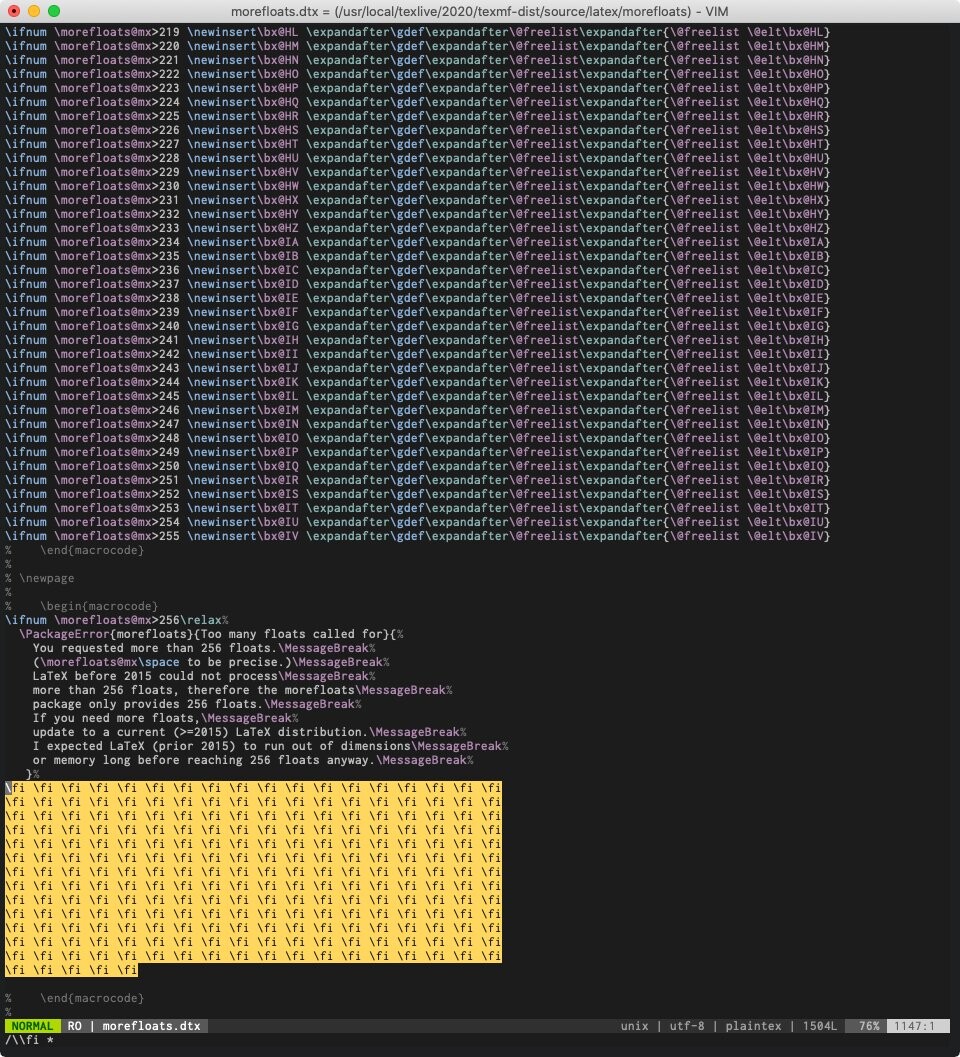
Task: Click the morefloats.dtx filename in status line
Action: 151,1026
